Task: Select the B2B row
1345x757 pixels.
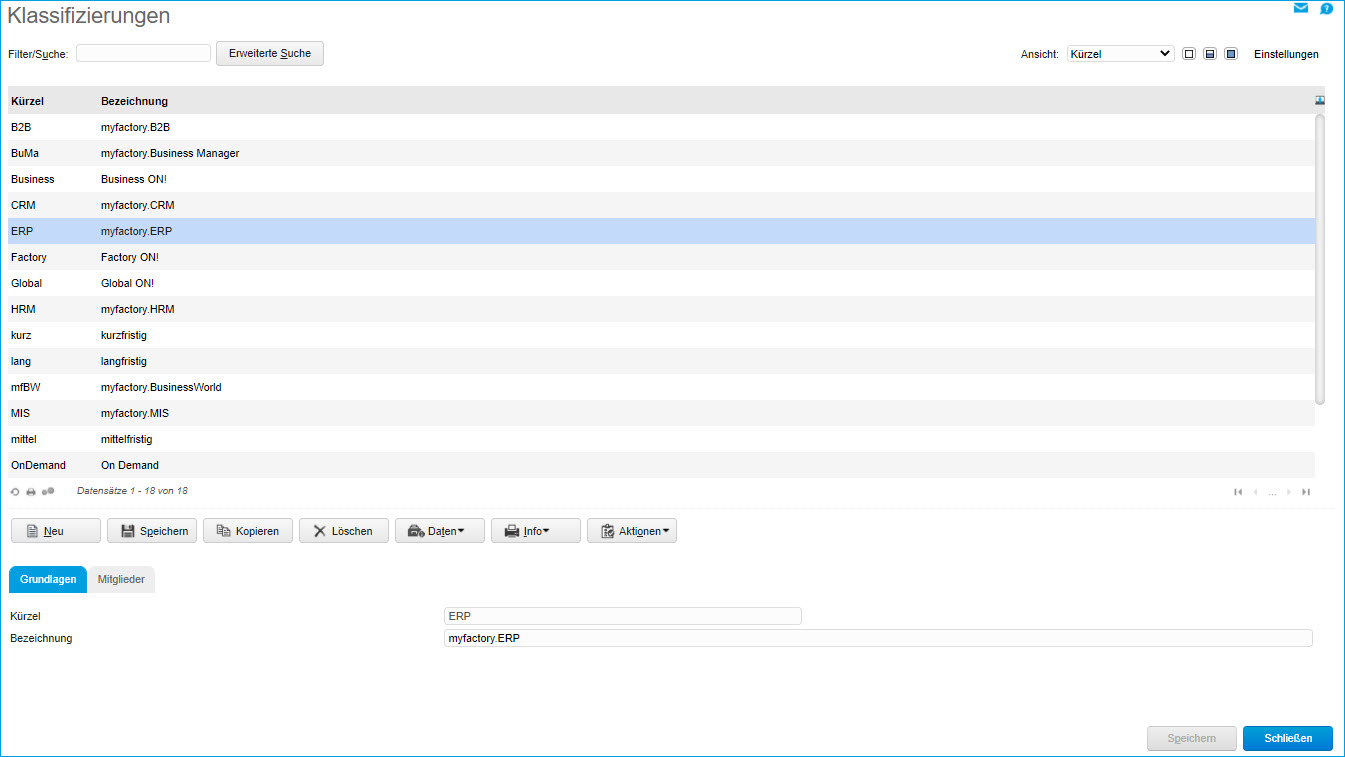Action: pos(661,127)
